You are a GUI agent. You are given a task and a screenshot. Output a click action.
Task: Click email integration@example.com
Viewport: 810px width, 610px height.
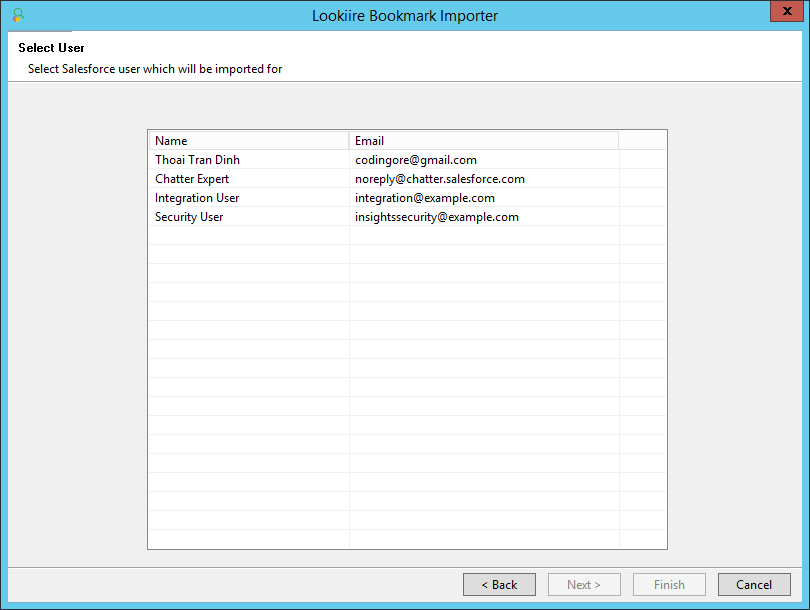[x=425, y=198]
